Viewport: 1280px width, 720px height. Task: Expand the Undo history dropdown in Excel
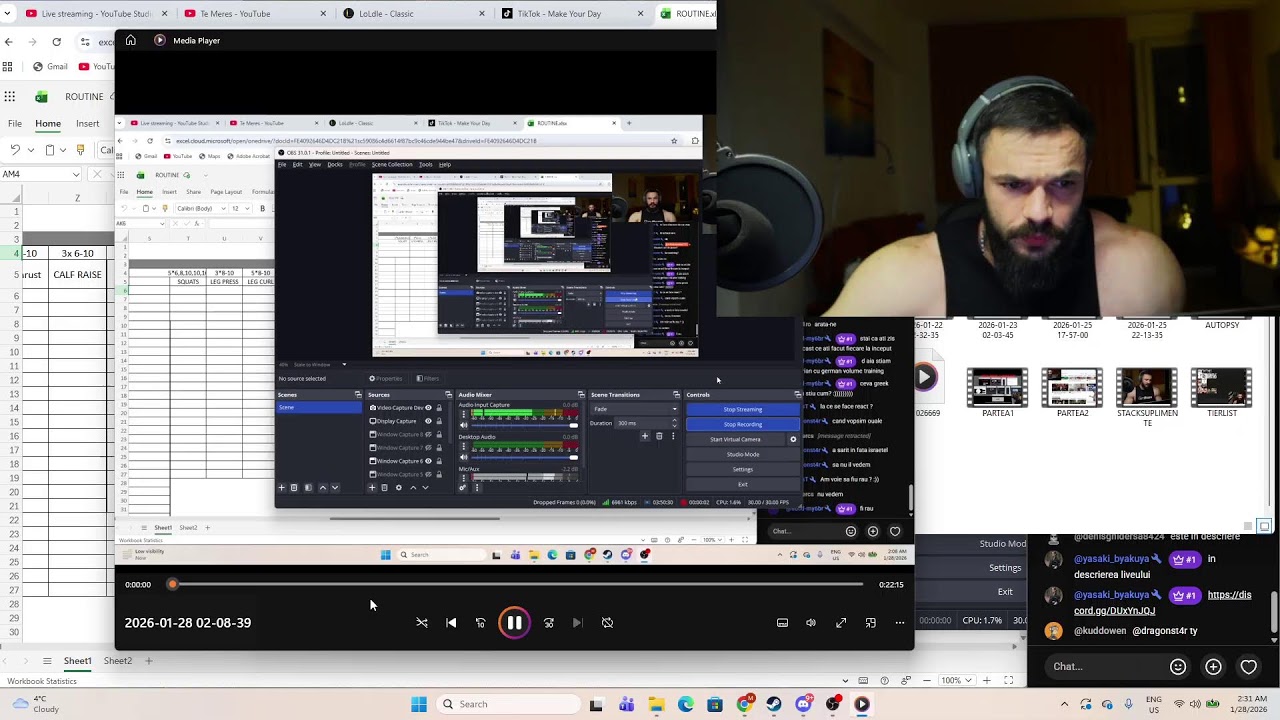31,150
